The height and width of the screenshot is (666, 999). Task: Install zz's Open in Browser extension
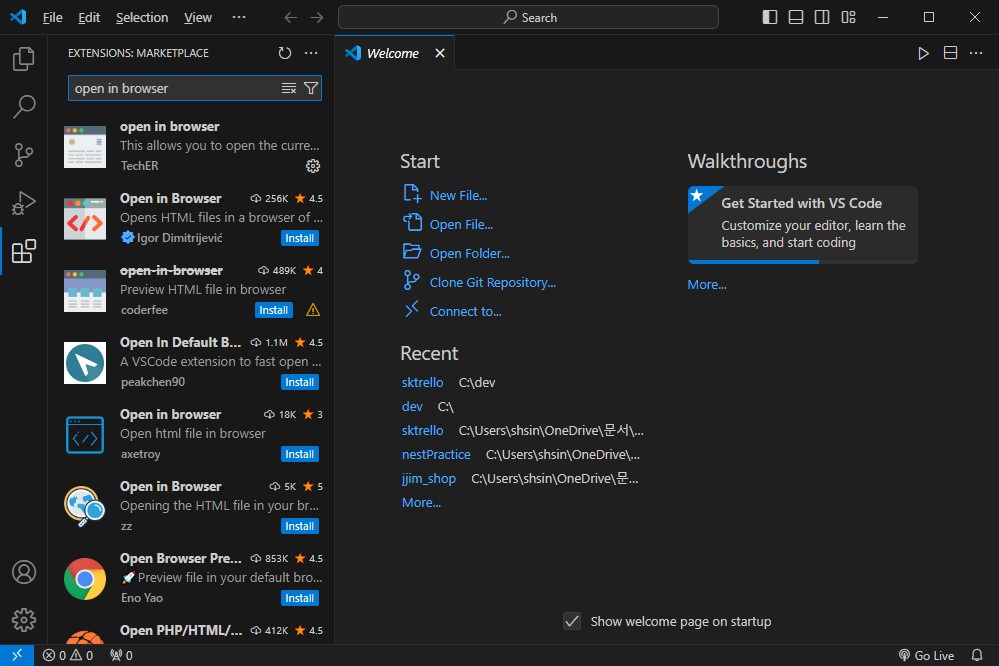(299, 526)
